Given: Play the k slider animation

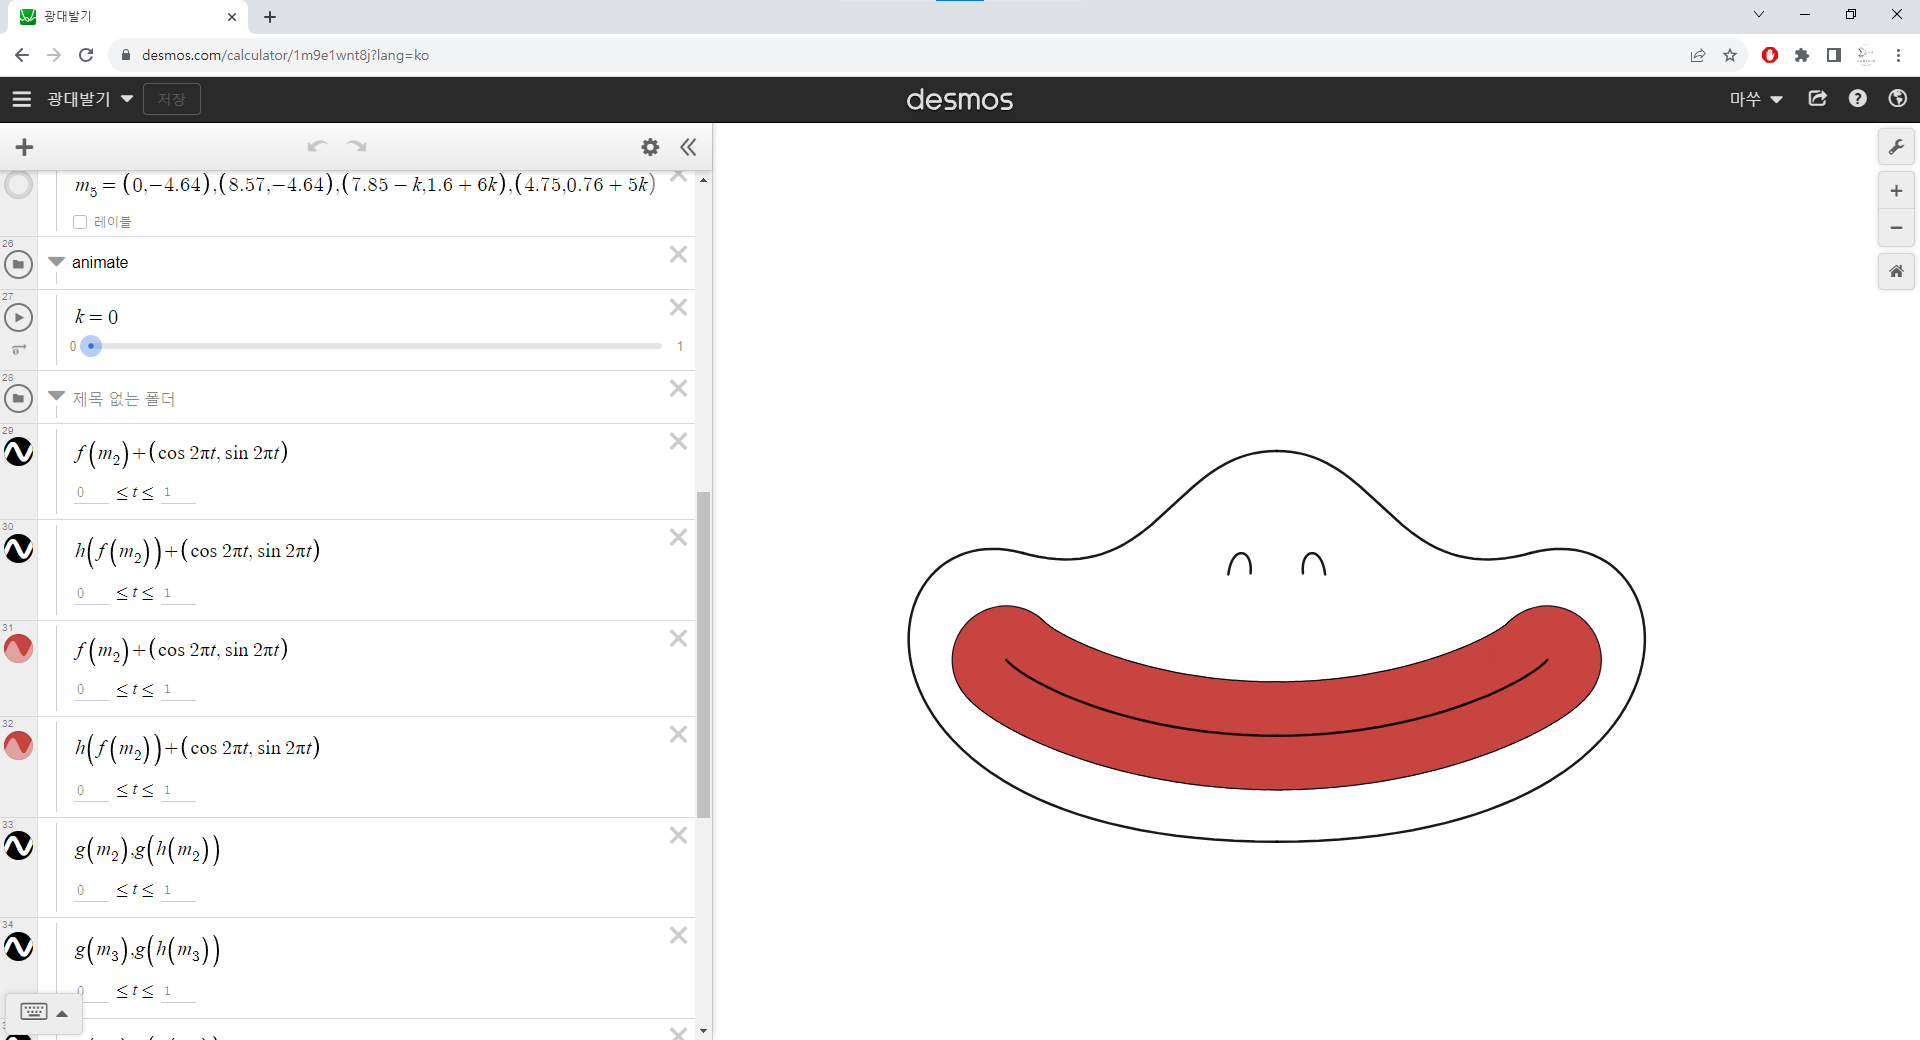Looking at the screenshot, I should (x=19, y=317).
